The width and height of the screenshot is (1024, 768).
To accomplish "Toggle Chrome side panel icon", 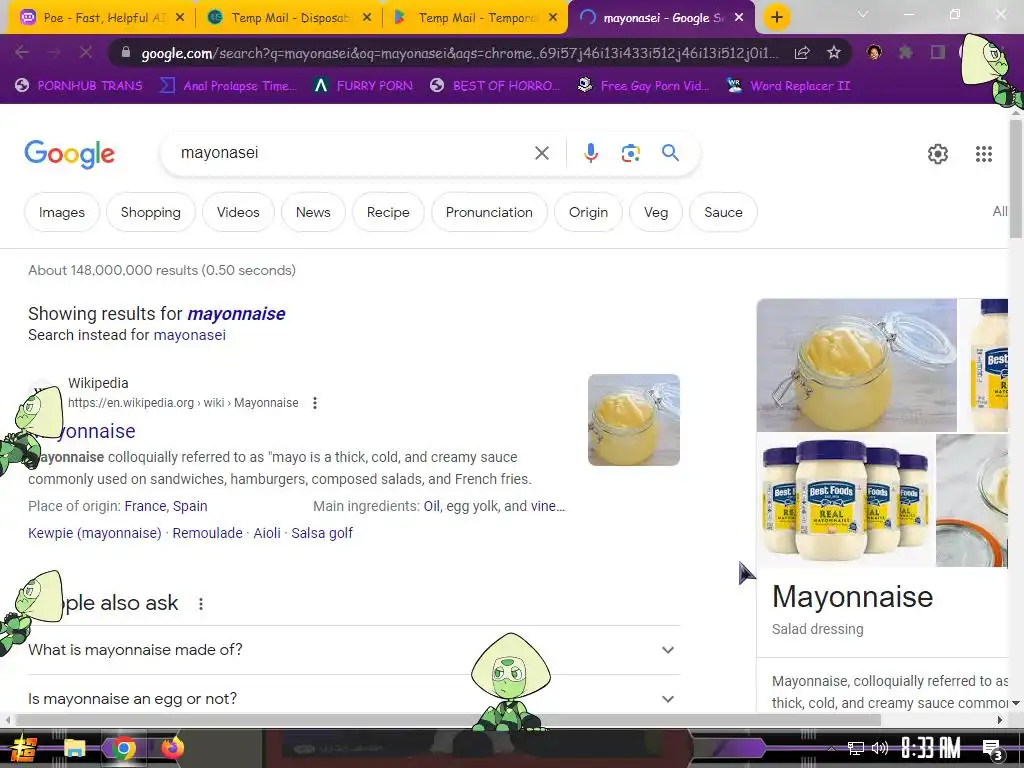I will coord(937,52).
